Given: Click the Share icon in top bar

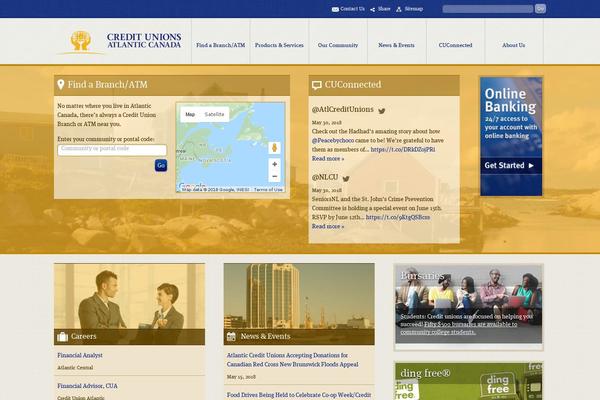Looking at the screenshot, I should pyautogui.click(x=371, y=9).
